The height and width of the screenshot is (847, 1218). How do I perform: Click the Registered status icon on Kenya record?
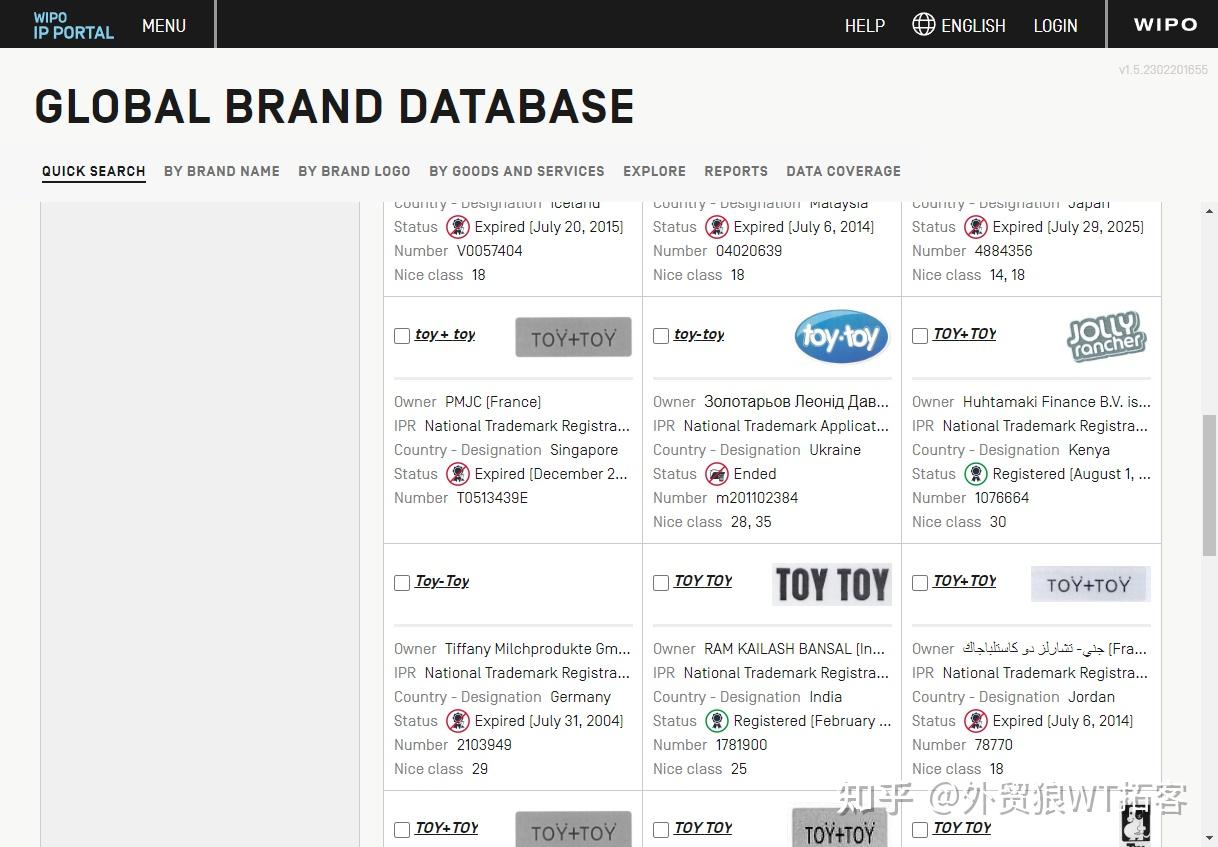tap(976, 474)
